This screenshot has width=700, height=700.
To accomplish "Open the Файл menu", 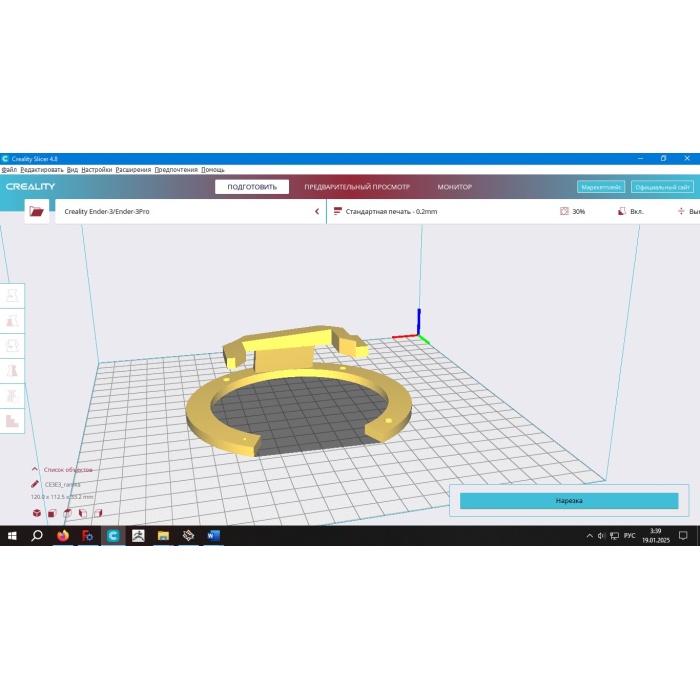I will click(9, 170).
